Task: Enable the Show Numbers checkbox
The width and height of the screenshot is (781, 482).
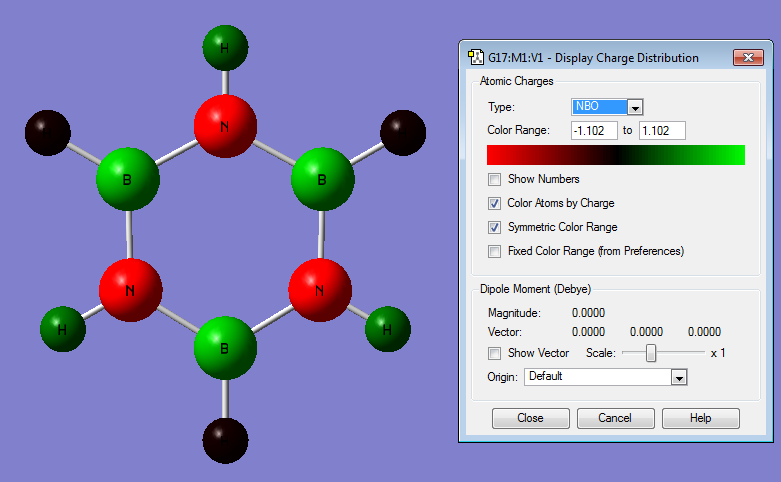Action: coord(495,180)
